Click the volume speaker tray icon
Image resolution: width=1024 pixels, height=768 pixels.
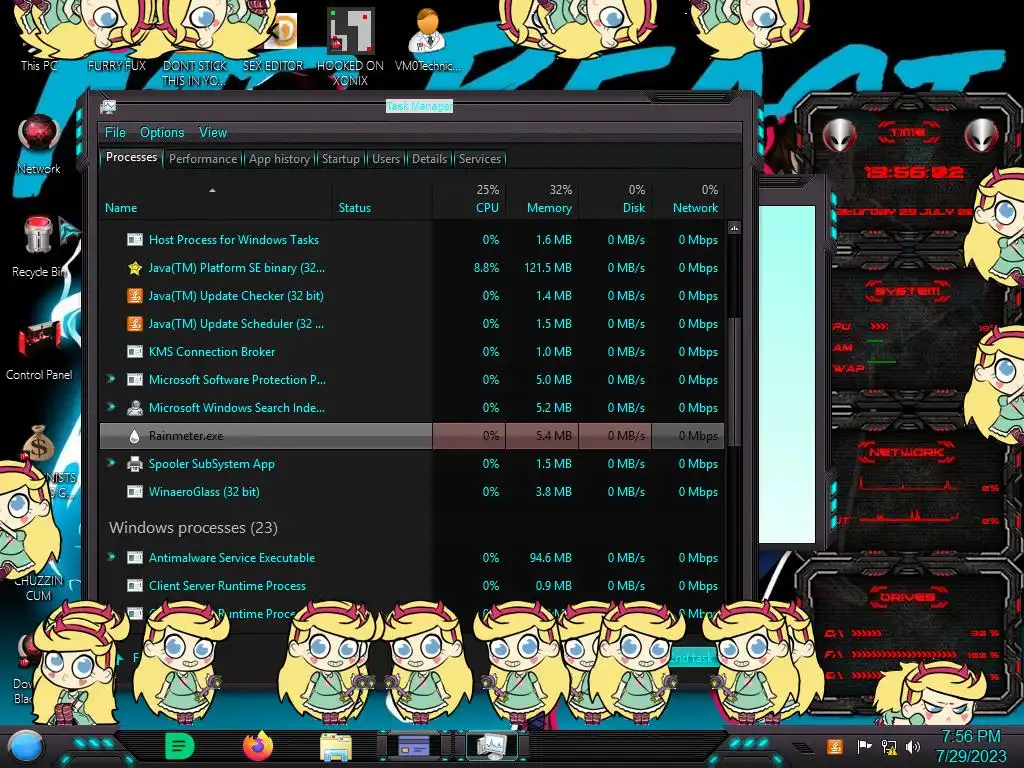coord(913,746)
